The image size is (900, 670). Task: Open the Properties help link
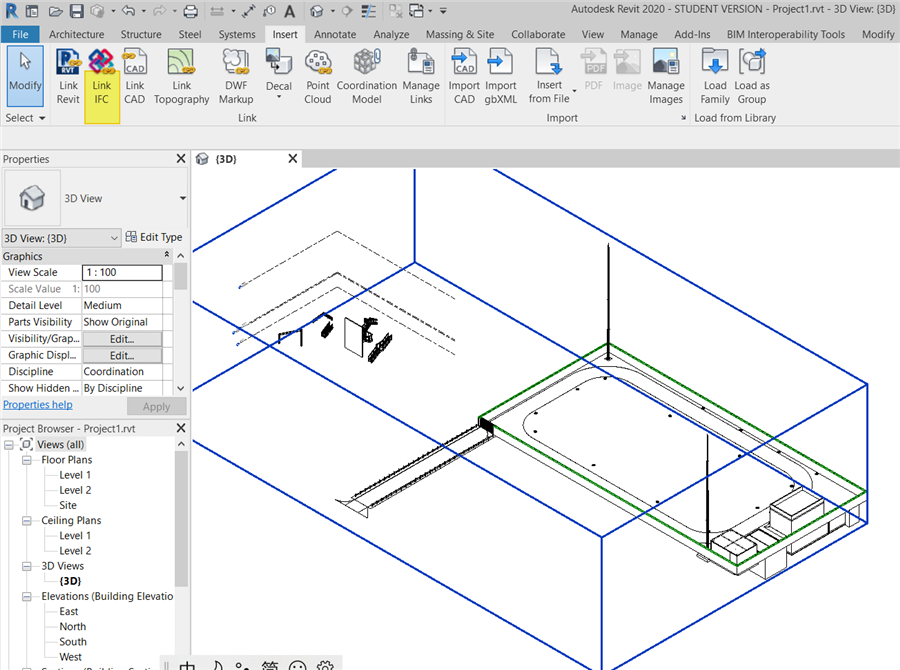(x=38, y=405)
